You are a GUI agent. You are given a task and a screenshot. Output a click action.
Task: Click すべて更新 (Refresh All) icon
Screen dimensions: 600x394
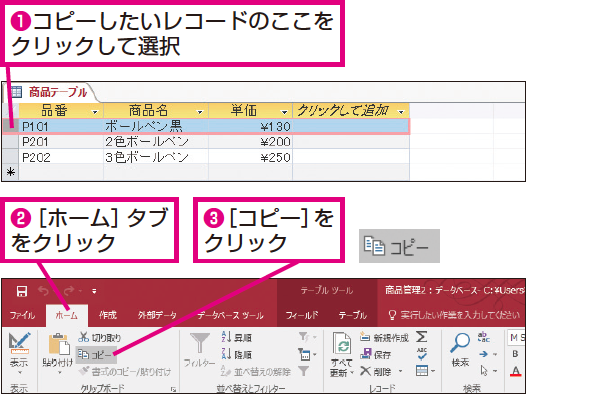coord(342,344)
